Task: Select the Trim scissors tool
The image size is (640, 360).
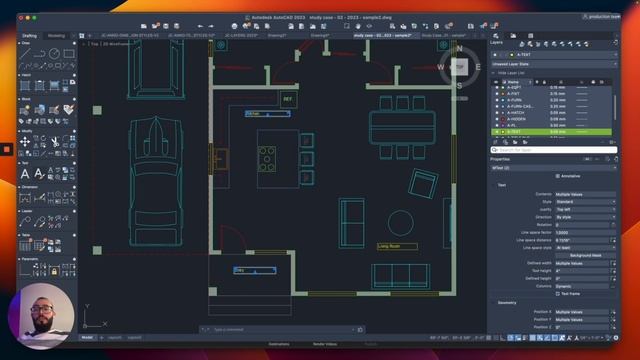Action: pyautogui.click(x=55, y=142)
